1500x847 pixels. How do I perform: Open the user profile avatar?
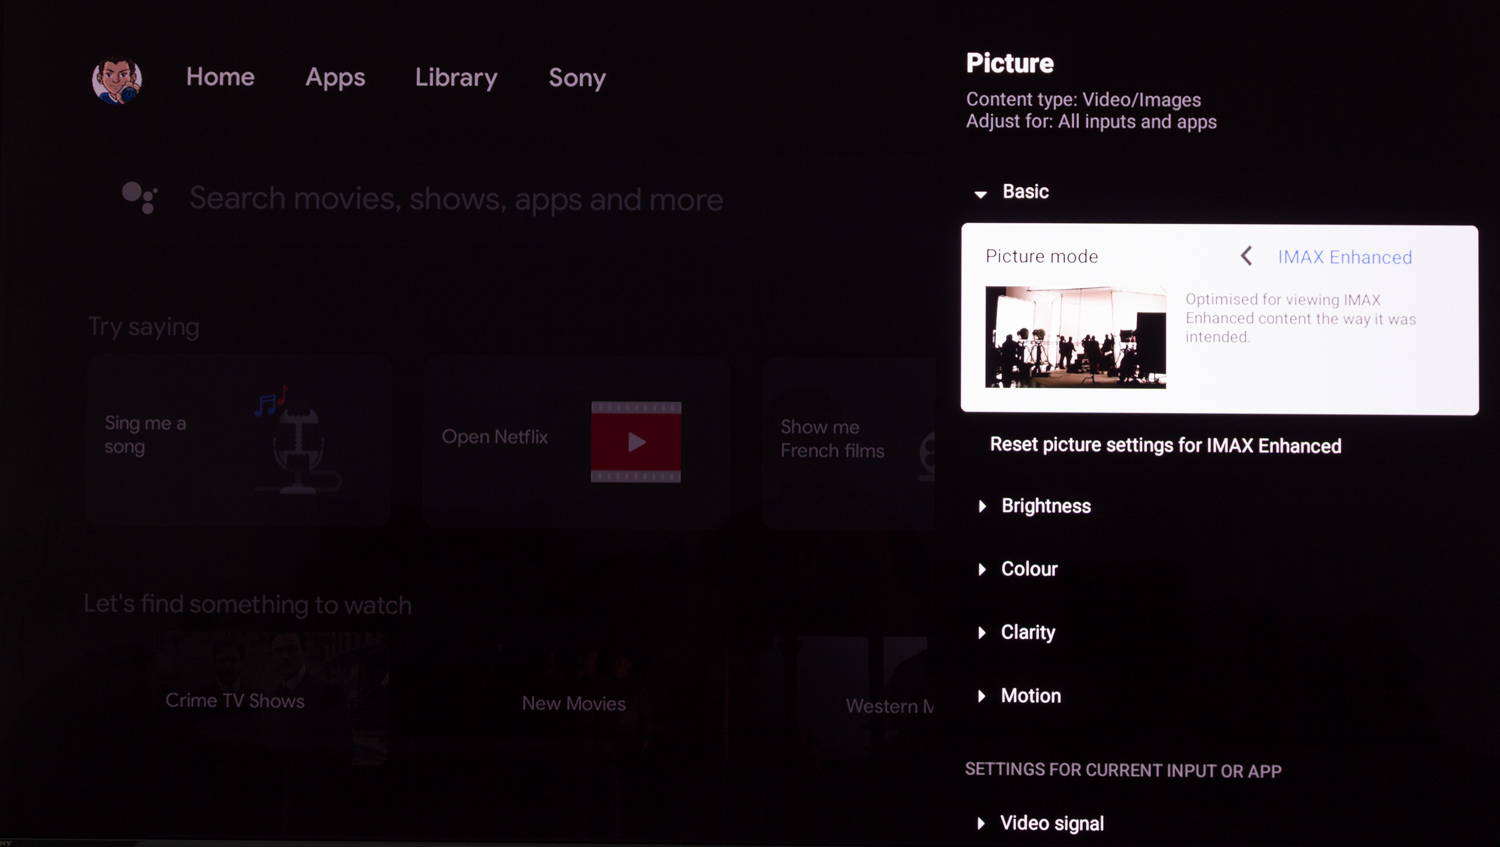pos(117,80)
